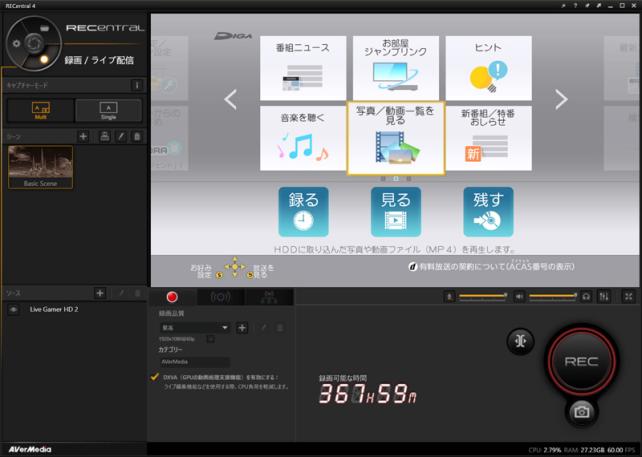Screen dimensions: 642x457
Task: Open the 新番組/特番おしらせ tile
Action: pos(488,138)
